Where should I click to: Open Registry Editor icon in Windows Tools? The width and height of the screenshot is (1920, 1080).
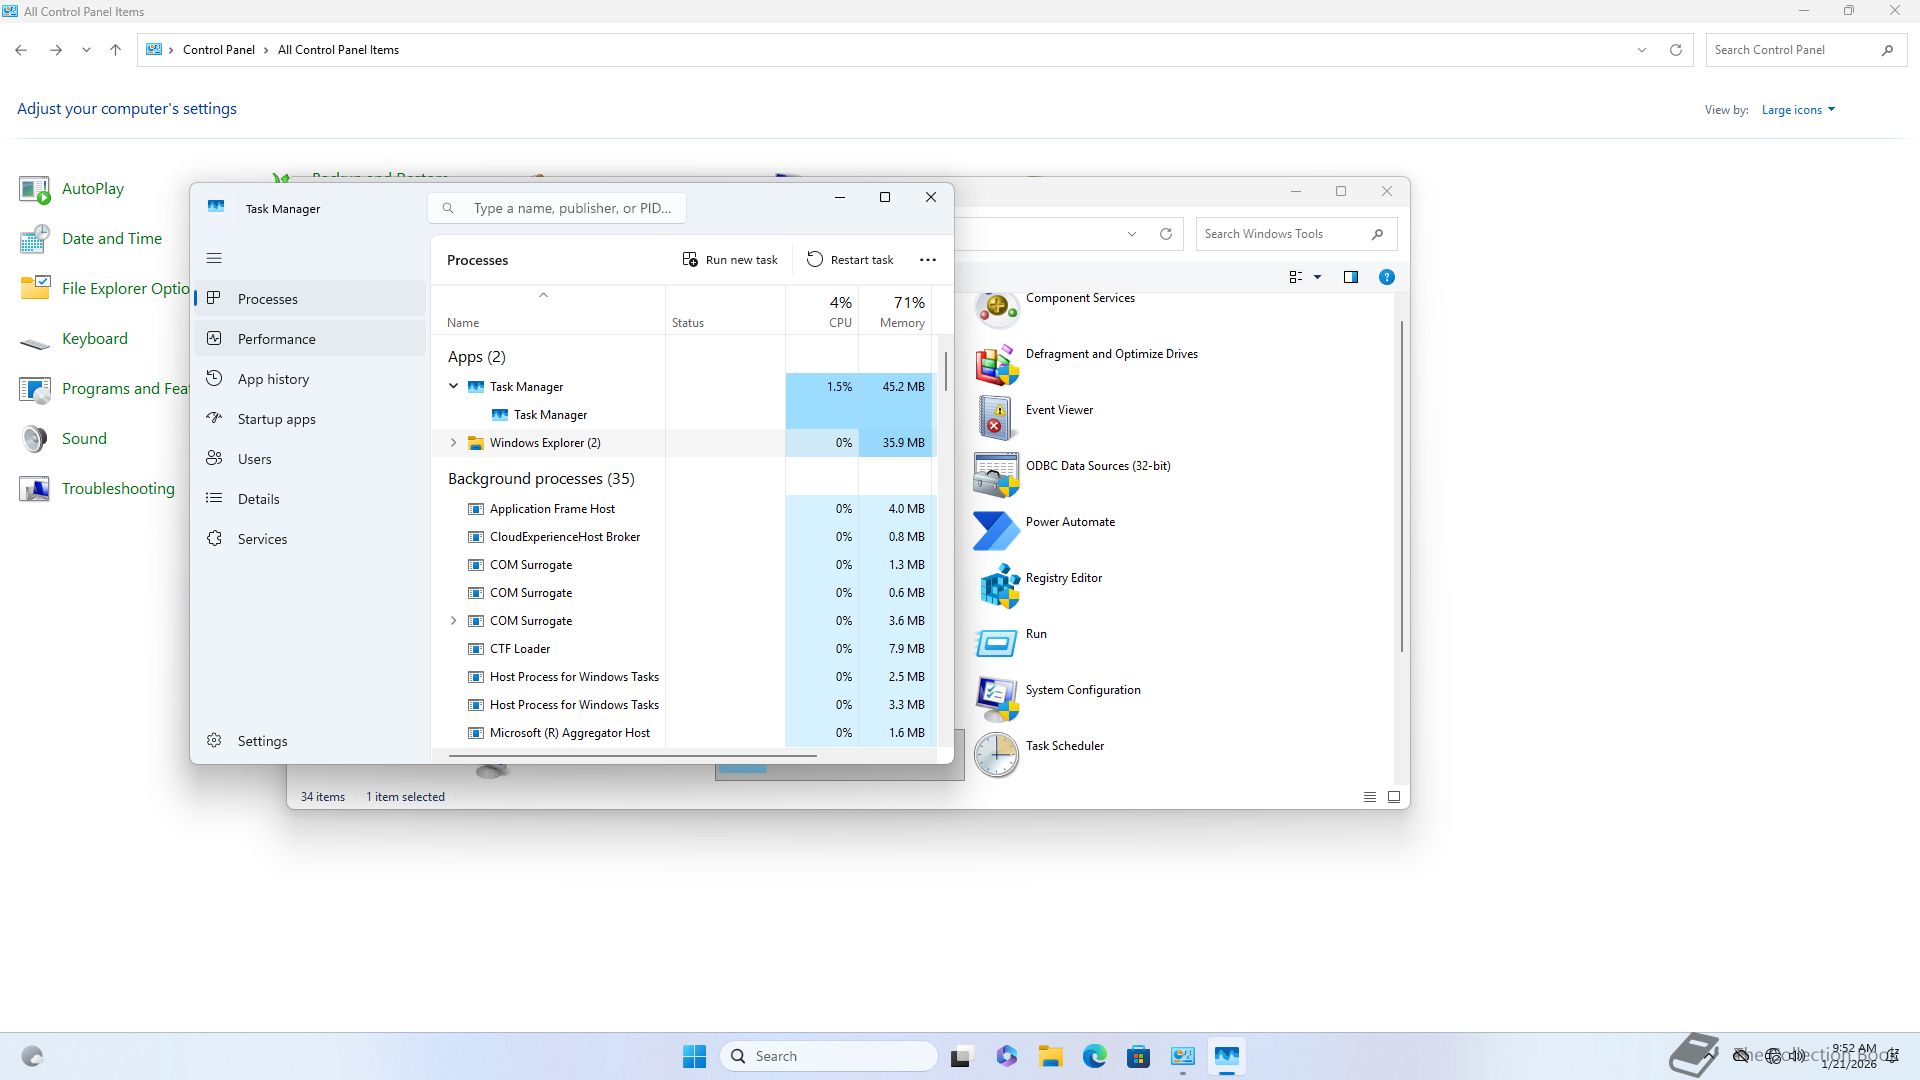(x=998, y=586)
